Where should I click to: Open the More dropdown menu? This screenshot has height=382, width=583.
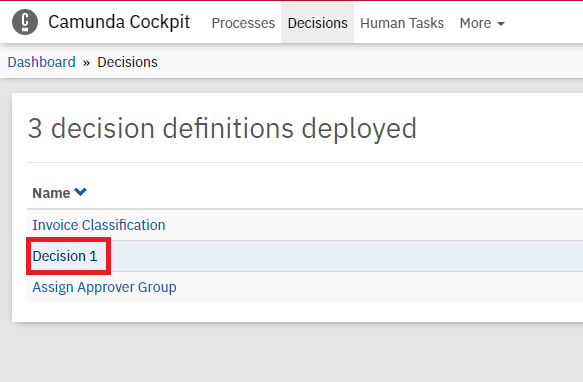[482, 23]
